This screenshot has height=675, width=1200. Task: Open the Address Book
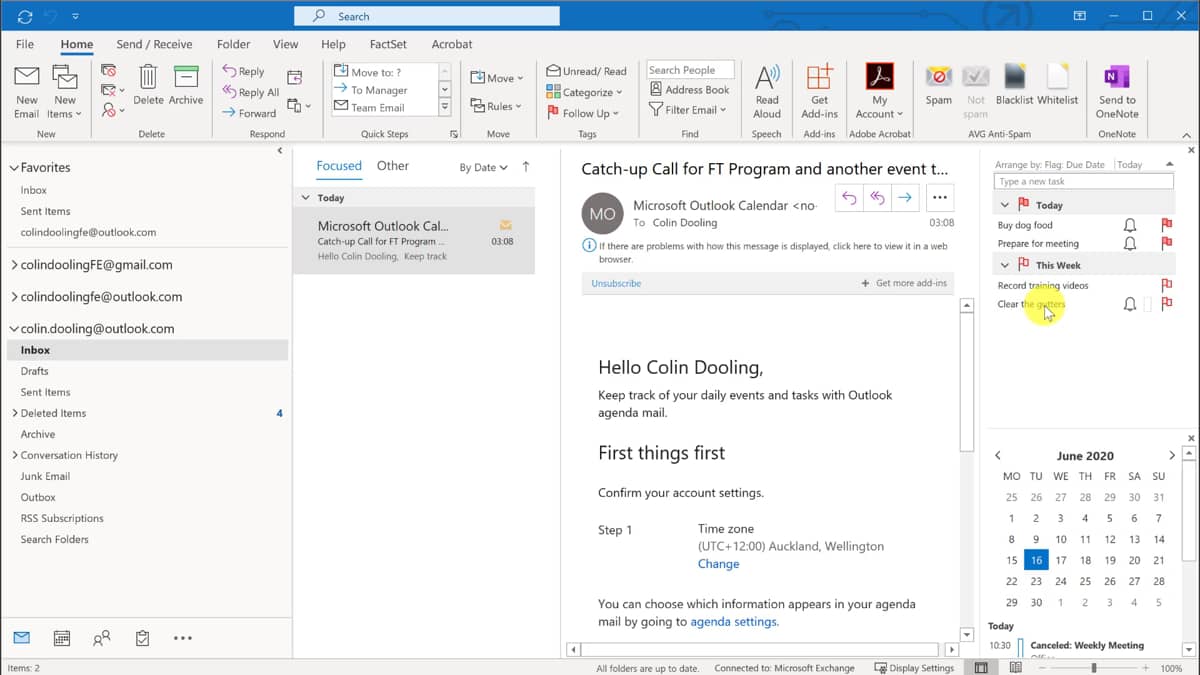[x=688, y=90]
